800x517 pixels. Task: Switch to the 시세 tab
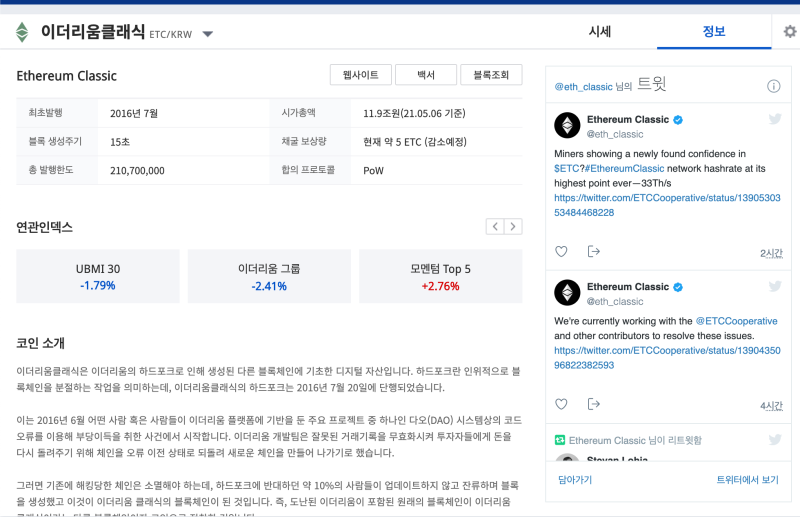tap(599, 32)
